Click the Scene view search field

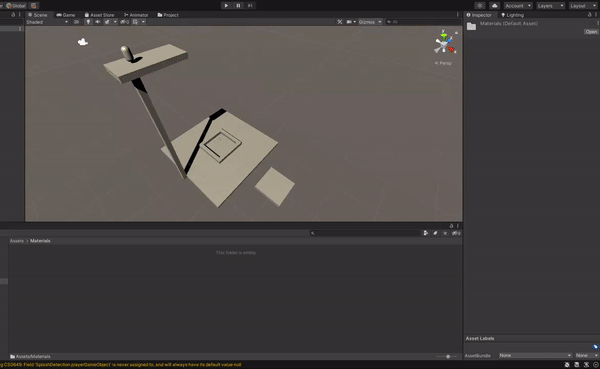(x=423, y=22)
